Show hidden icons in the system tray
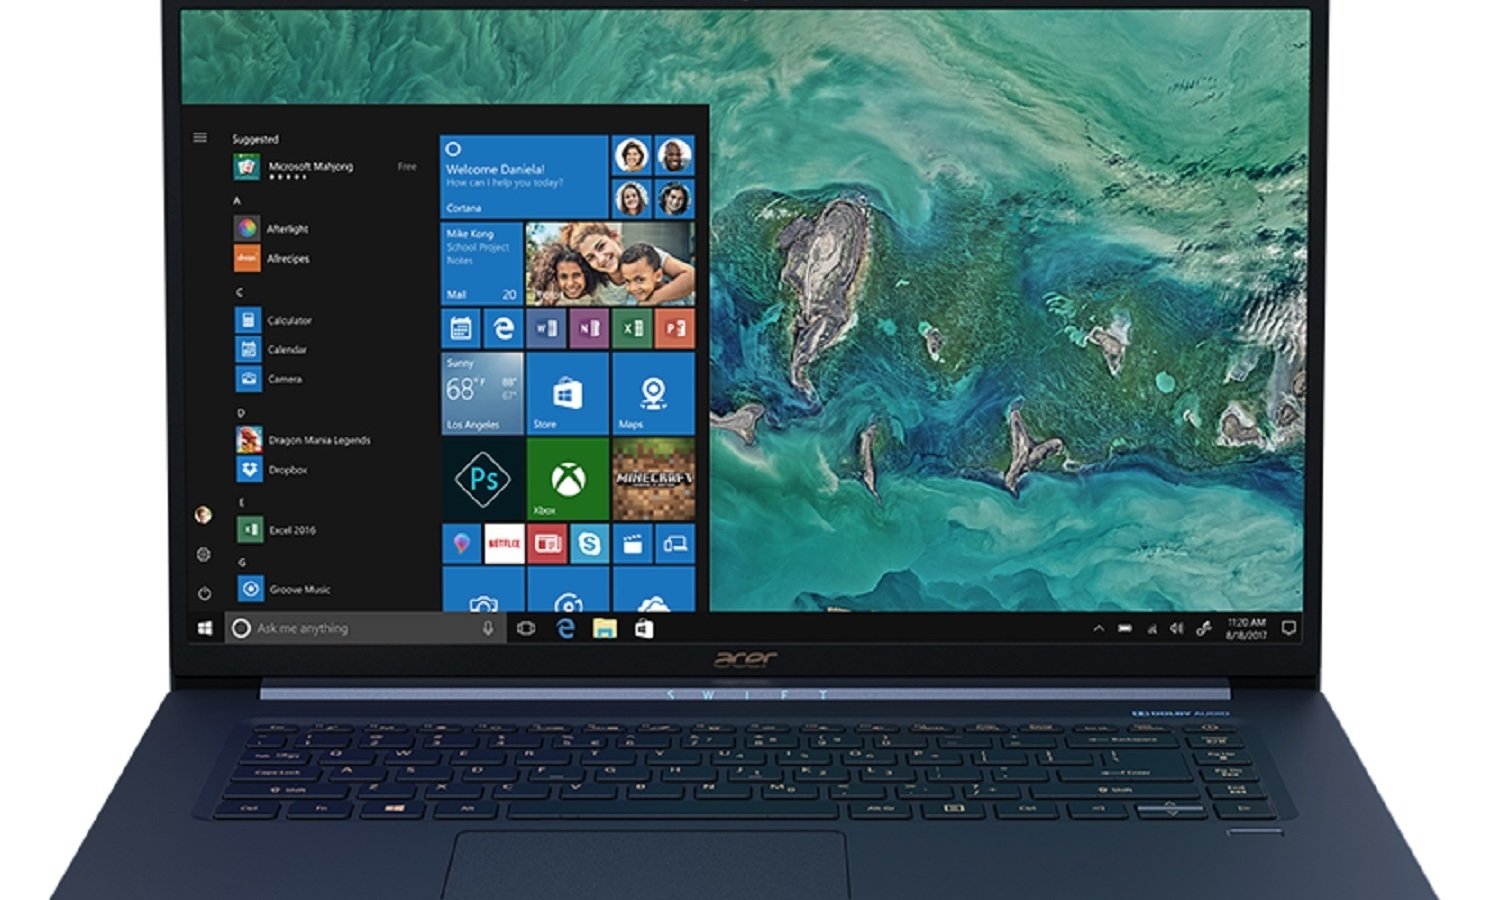This screenshot has height=900, width=1500. [x=1098, y=628]
